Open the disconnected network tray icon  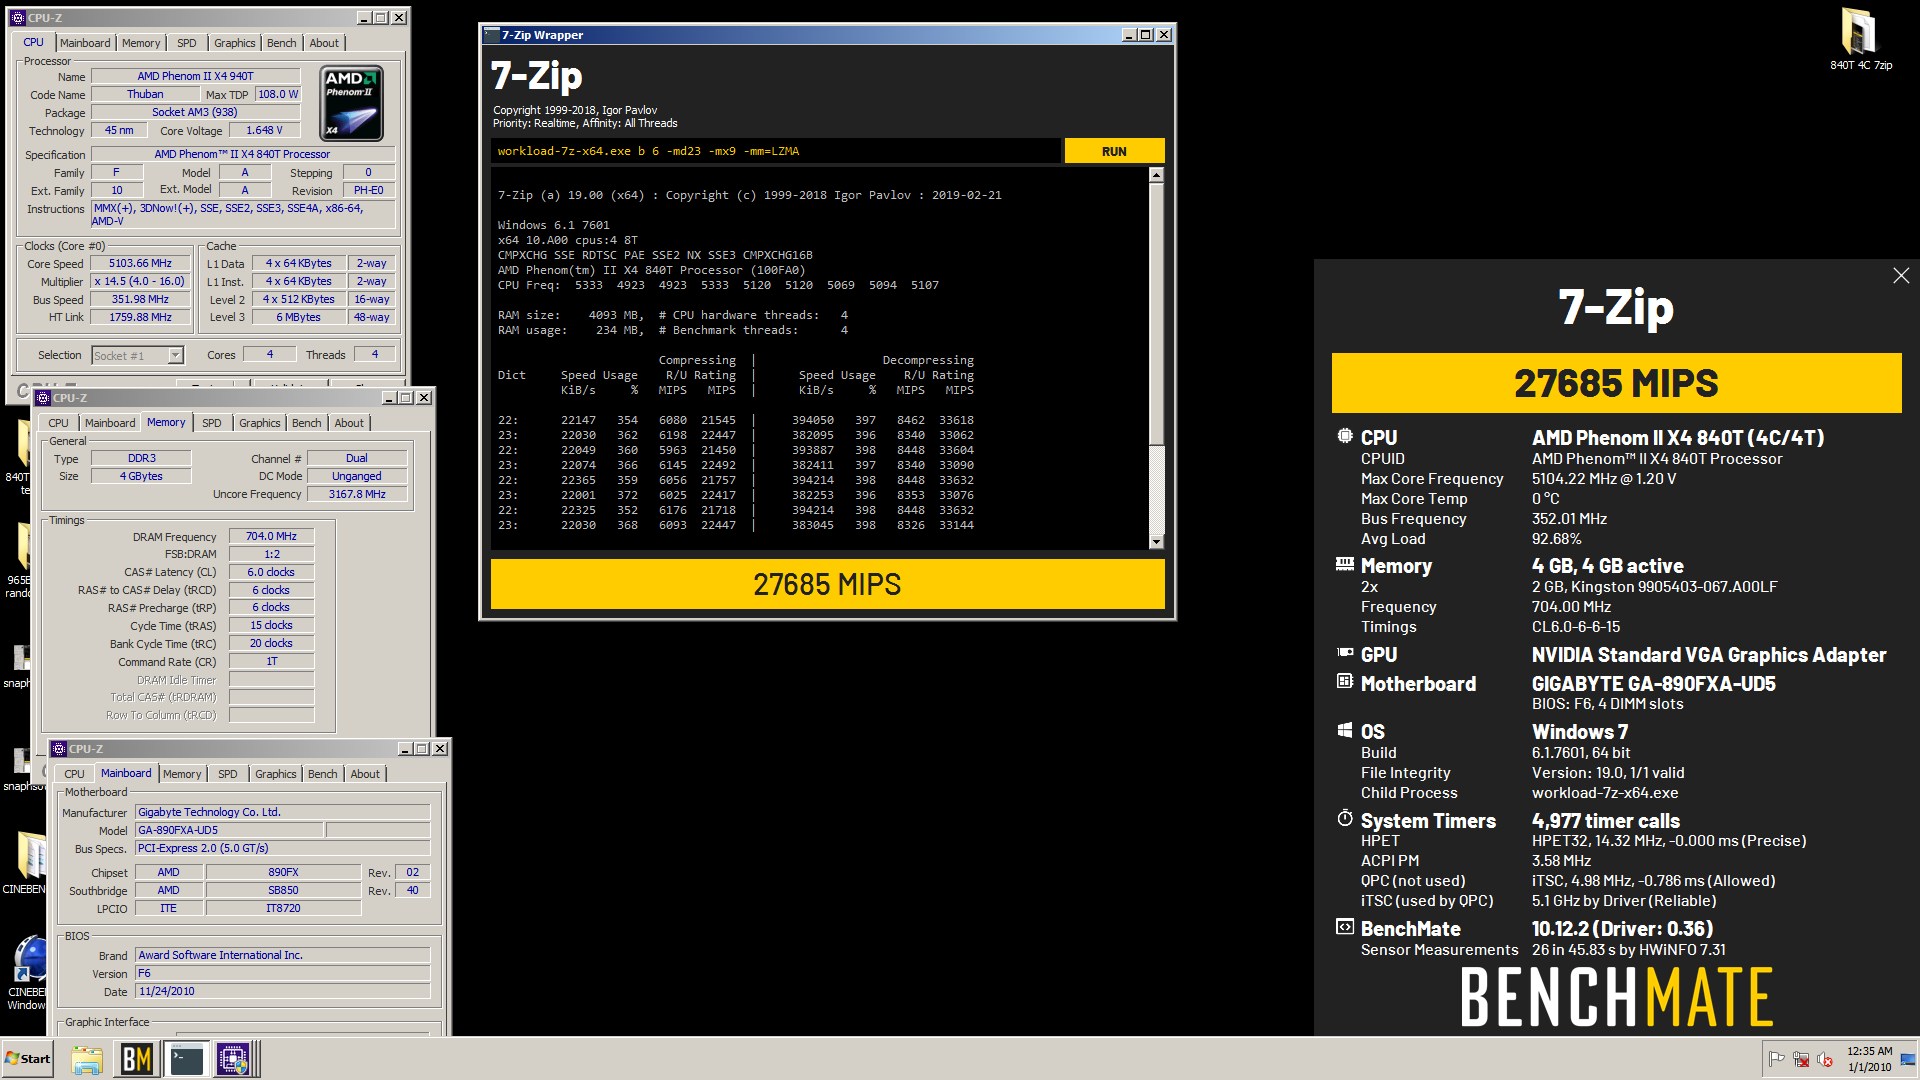pyautogui.click(x=1801, y=1059)
